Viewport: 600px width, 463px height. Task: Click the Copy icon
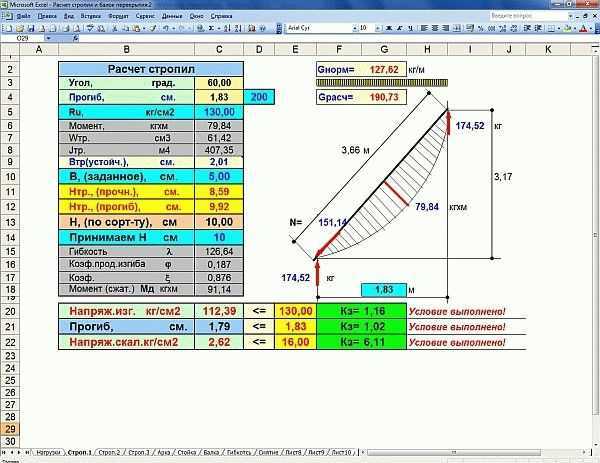click(125, 28)
